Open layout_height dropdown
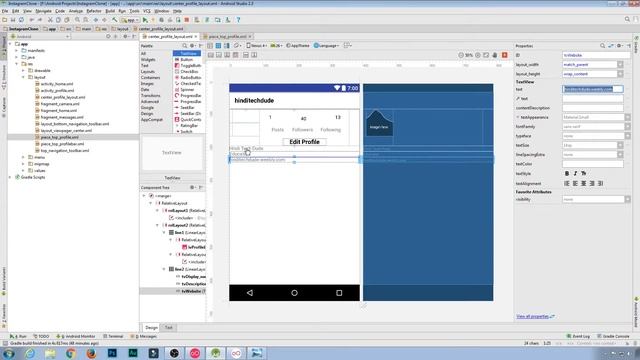This screenshot has height=360, width=640. (x=620, y=74)
